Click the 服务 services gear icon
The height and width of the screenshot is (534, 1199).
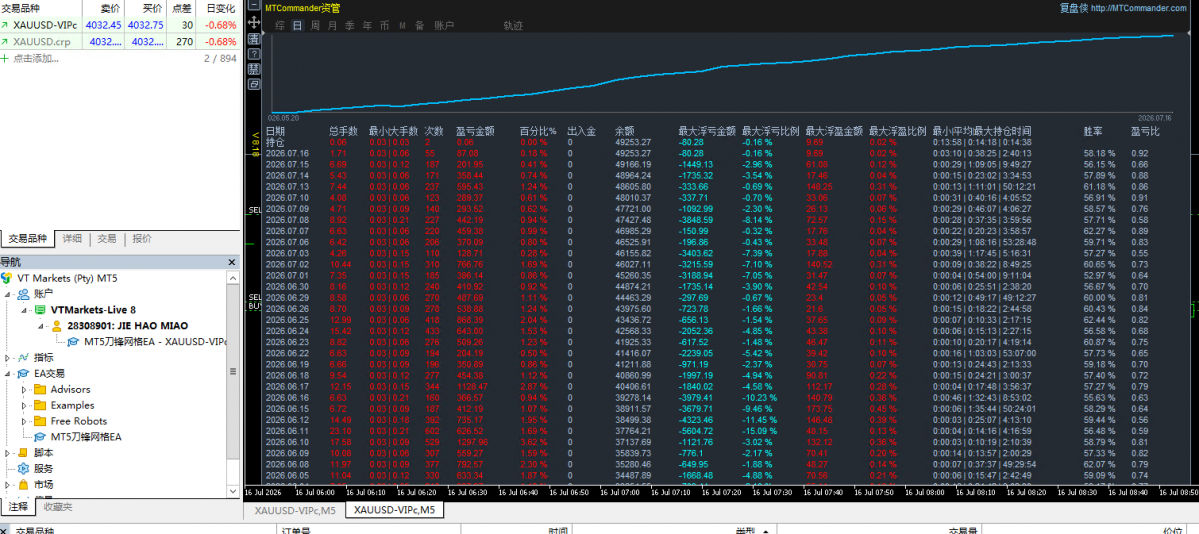[x=23, y=468]
